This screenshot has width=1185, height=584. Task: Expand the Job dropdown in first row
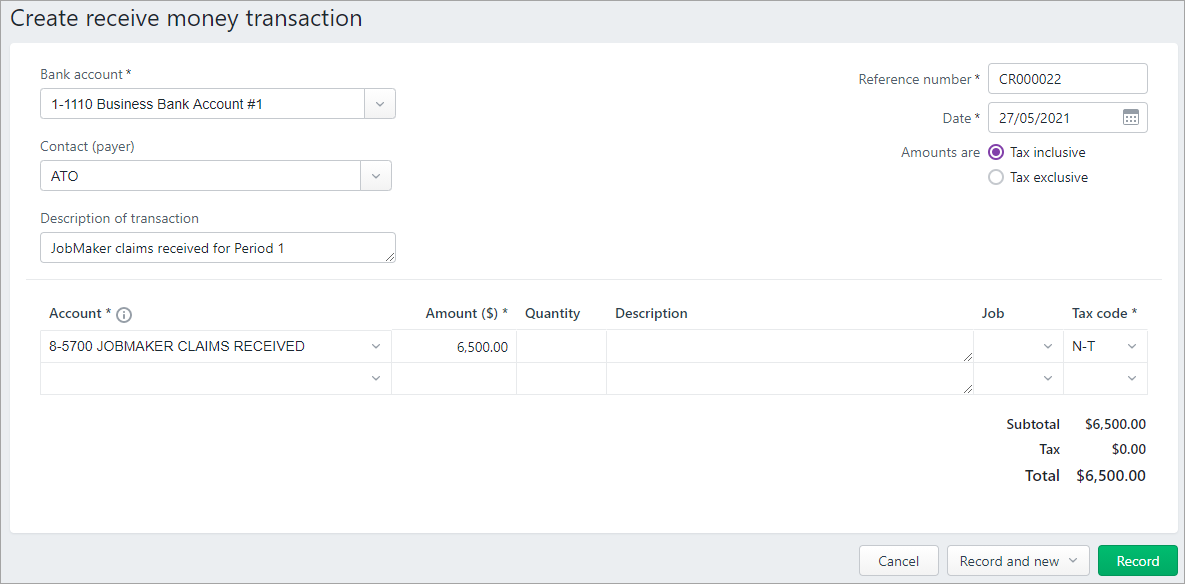point(1047,346)
